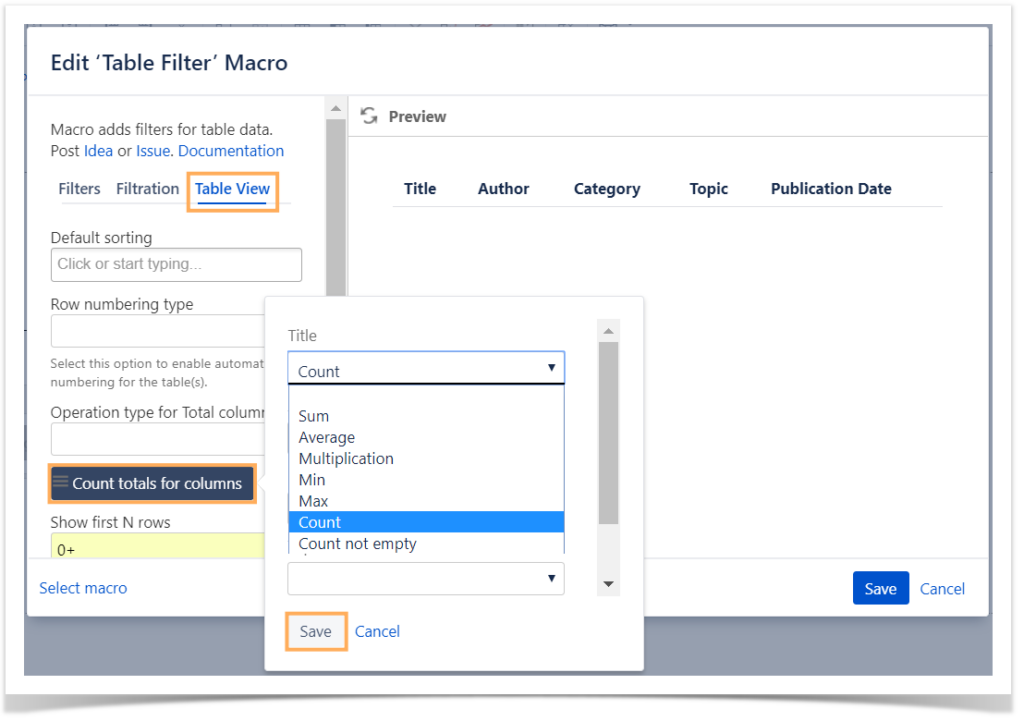
Task: Expand the empty dropdown below the operations list
Action: pos(426,578)
